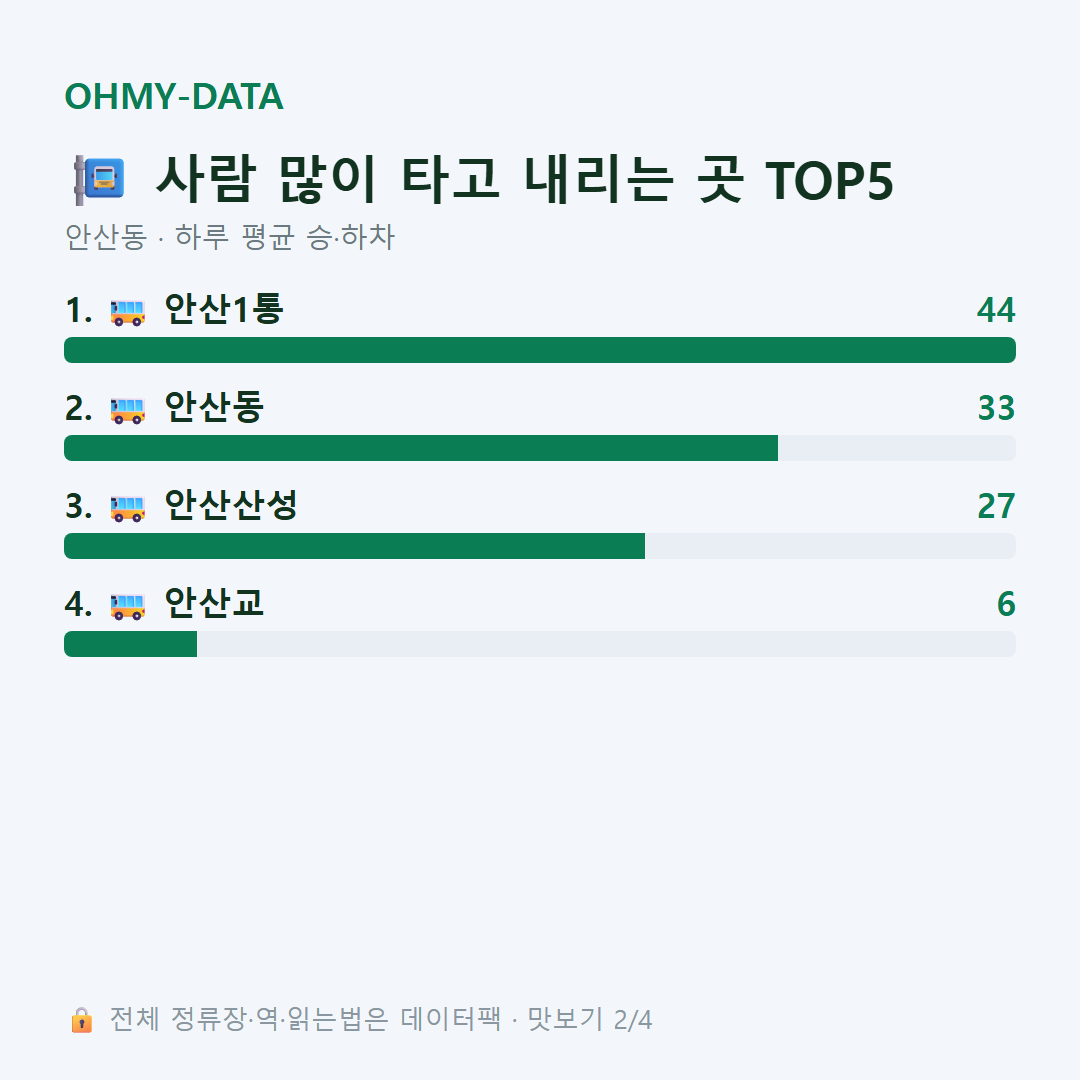Image resolution: width=1080 pixels, height=1080 pixels.
Task: Click the 안산교 progress bar
Action: tap(540, 643)
